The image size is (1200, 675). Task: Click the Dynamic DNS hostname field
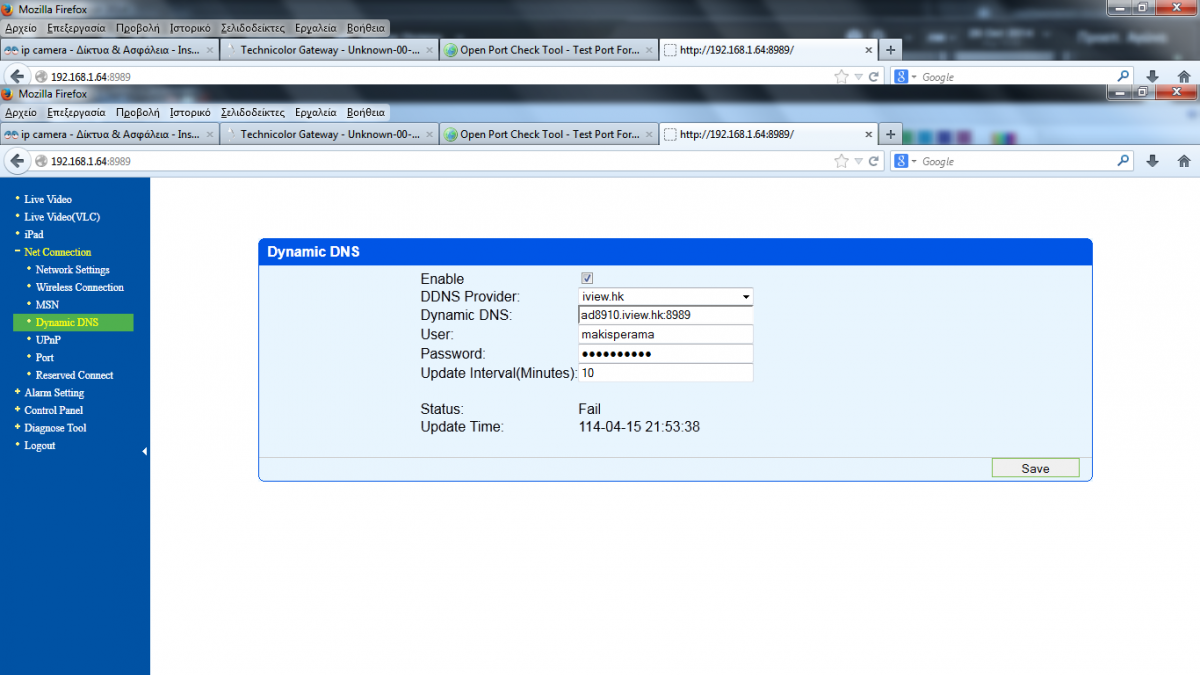(666, 315)
